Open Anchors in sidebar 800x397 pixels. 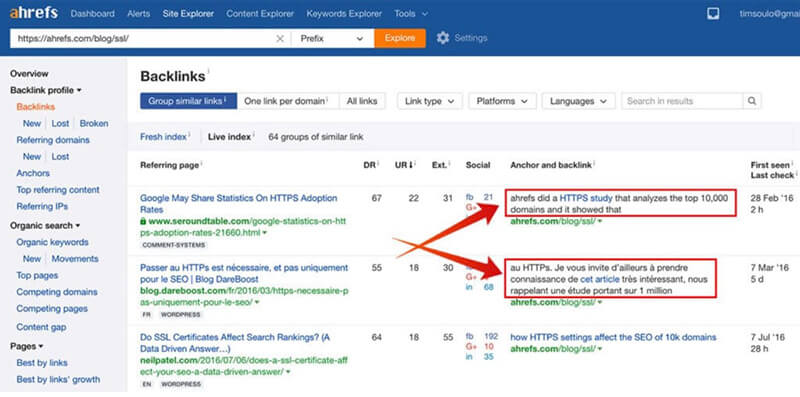coord(33,173)
